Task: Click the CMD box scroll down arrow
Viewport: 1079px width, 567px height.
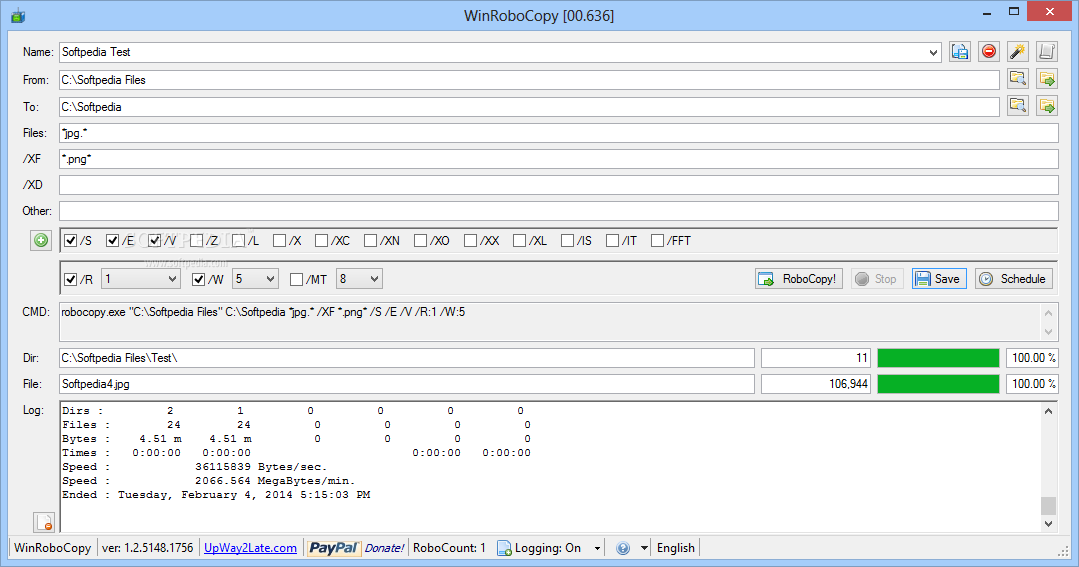Action: click(x=1048, y=331)
